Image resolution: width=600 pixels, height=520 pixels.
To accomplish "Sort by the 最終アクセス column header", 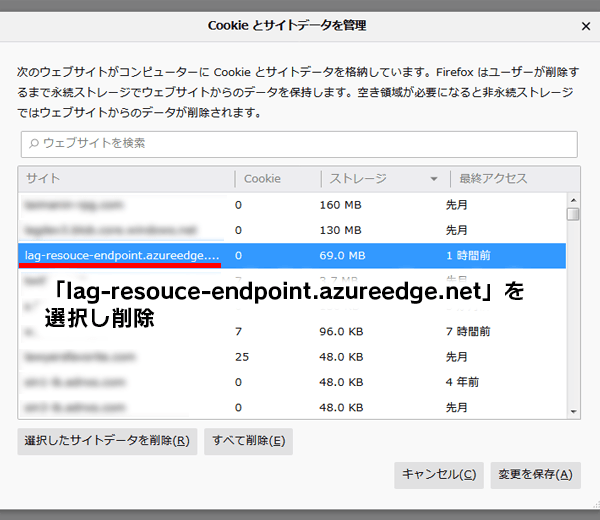I will [515, 179].
